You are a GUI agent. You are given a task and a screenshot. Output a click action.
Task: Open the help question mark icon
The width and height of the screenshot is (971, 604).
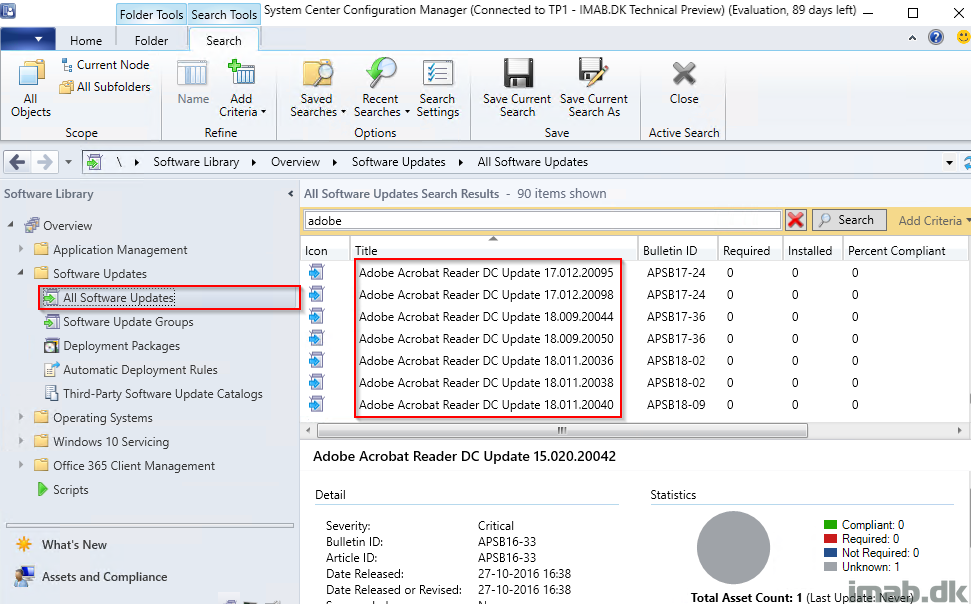pyautogui.click(x=936, y=37)
